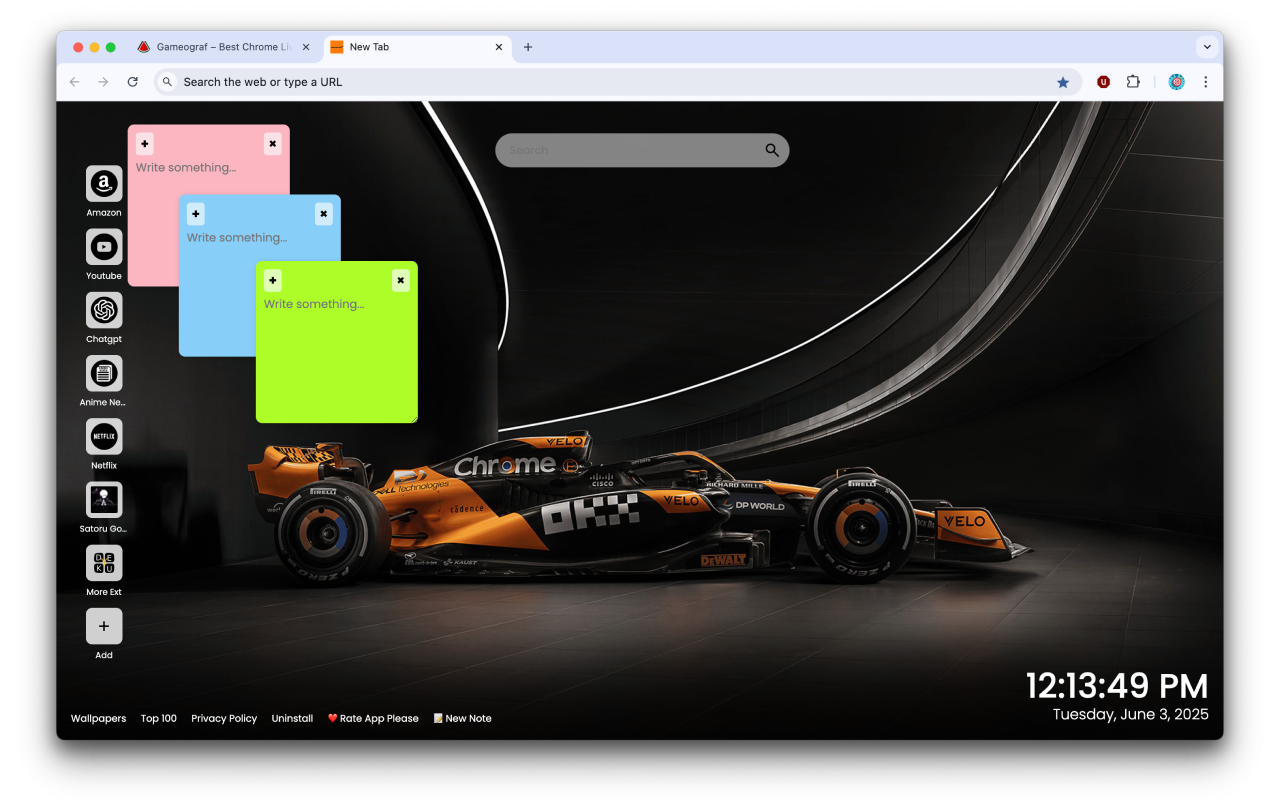1280x800 pixels.
Task: Open the Chrome three-dot menu
Action: (x=1206, y=81)
